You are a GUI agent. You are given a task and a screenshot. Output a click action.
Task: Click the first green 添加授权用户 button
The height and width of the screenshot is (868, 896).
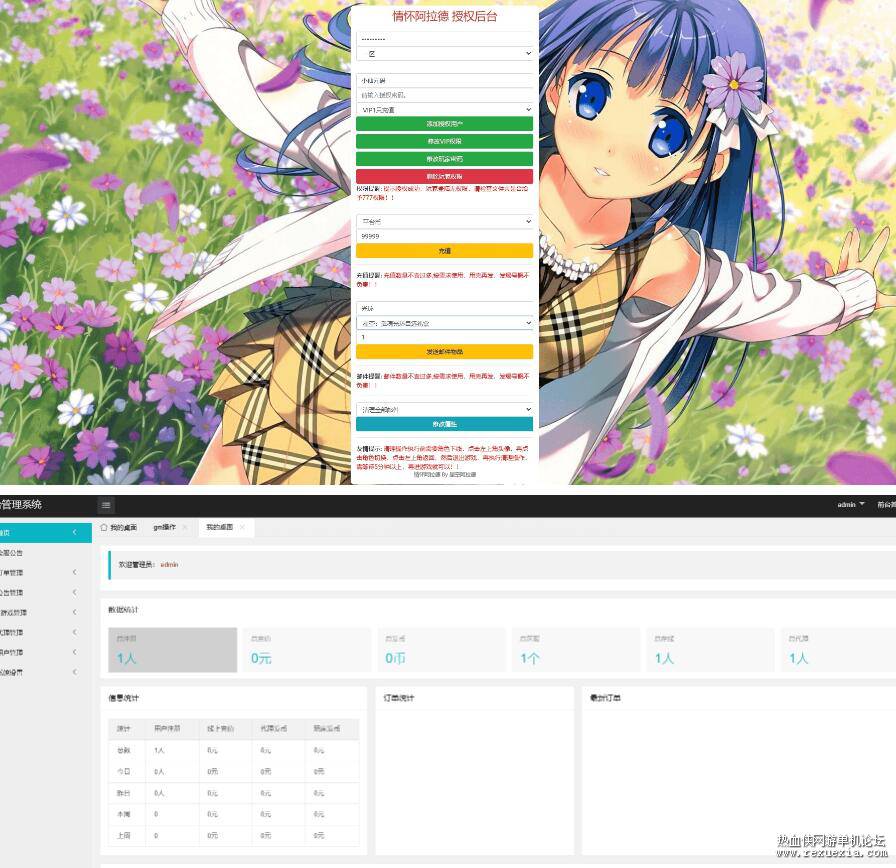point(445,124)
